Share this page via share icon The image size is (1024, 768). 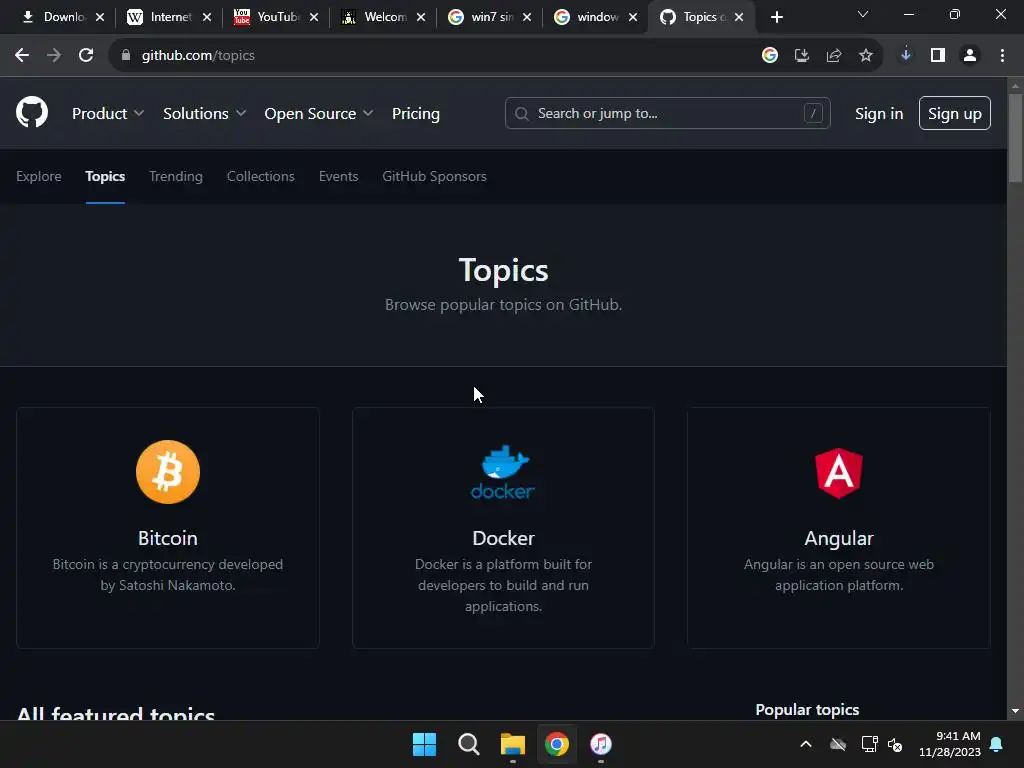click(834, 56)
